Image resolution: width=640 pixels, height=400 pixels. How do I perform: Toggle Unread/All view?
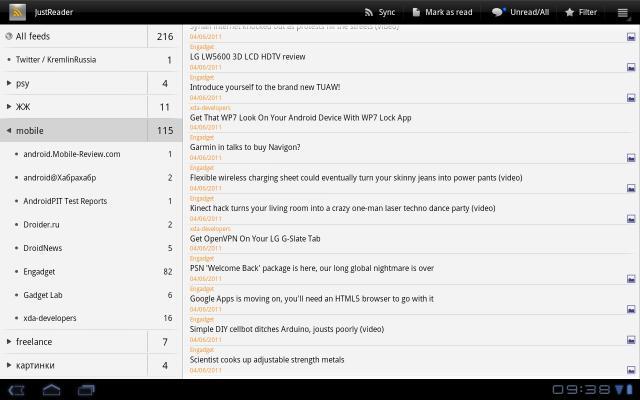pos(520,12)
